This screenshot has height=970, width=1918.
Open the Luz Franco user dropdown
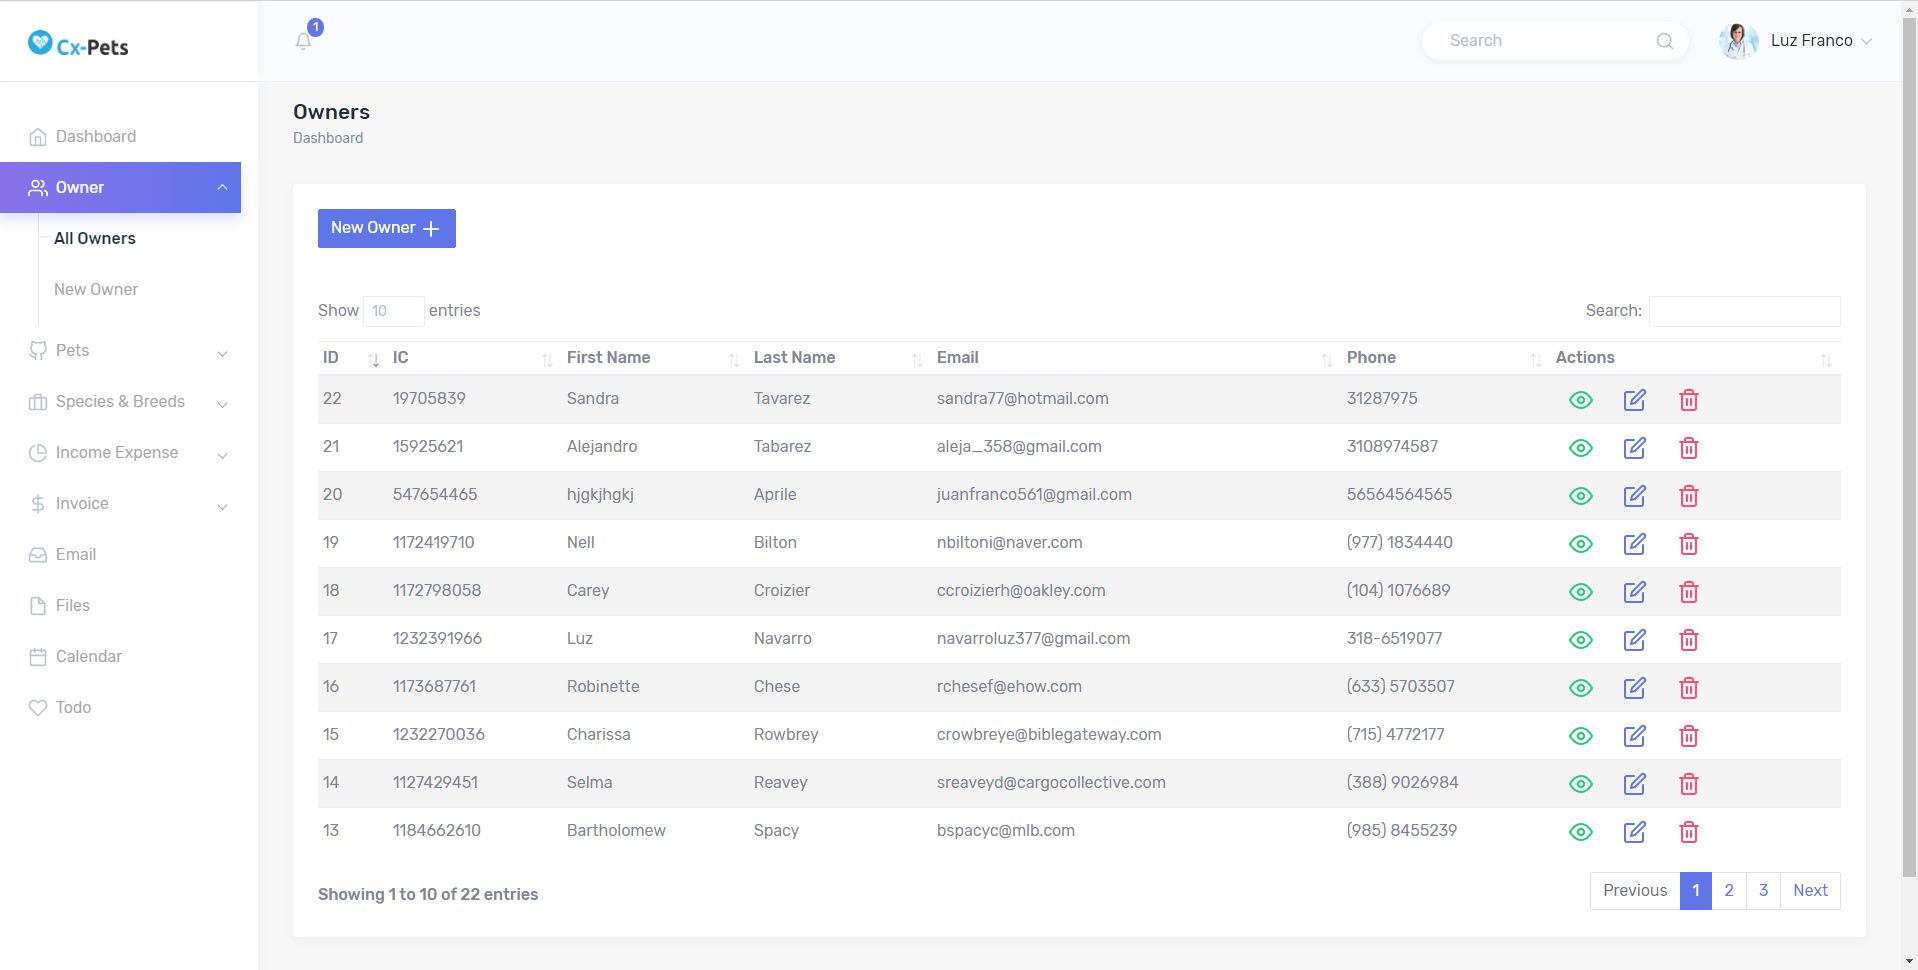1796,41
